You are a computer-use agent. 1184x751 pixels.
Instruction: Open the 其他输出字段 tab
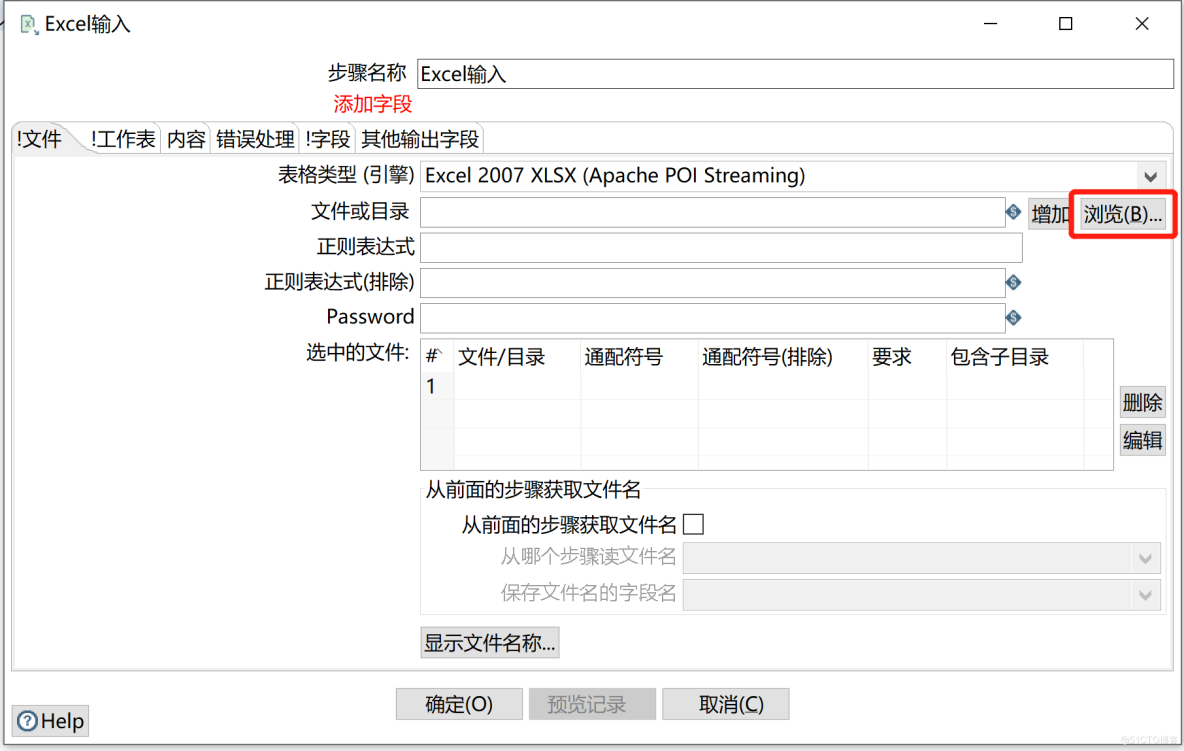[420, 140]
